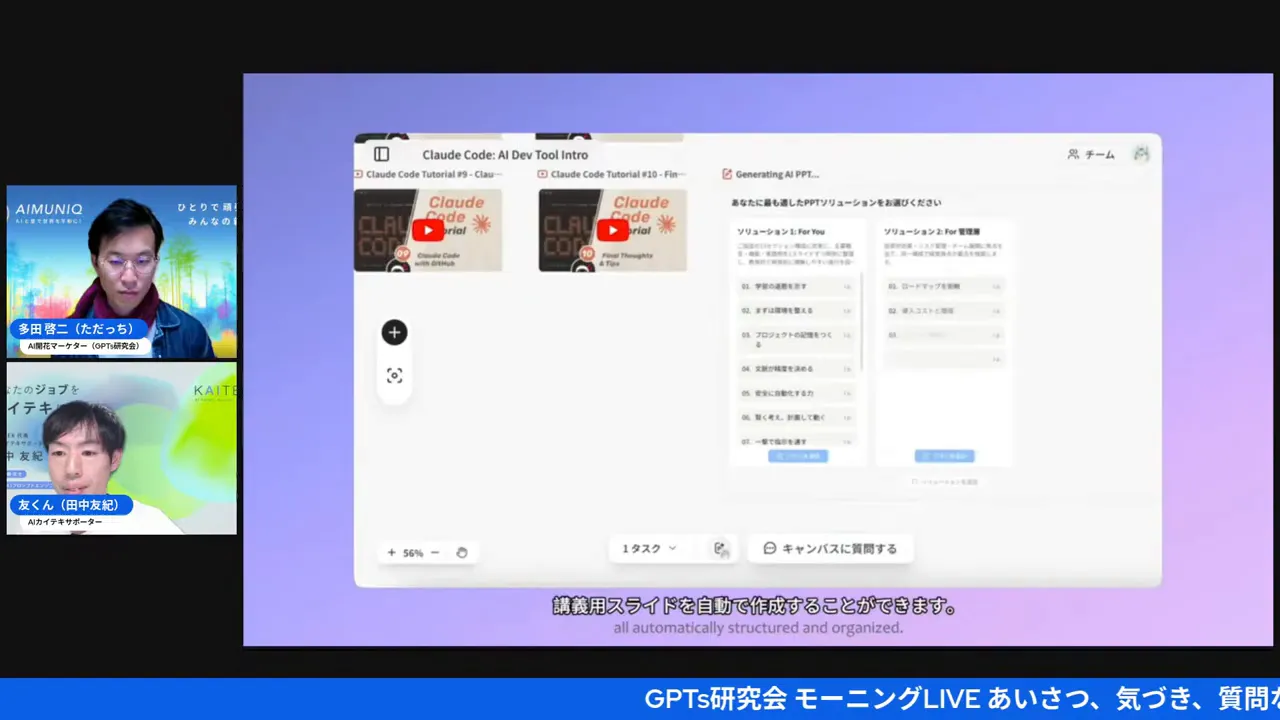Open the 1タスク dropdown menu
The height and width of the screenshot is (720, 1280).
click(x=647, y=548)
